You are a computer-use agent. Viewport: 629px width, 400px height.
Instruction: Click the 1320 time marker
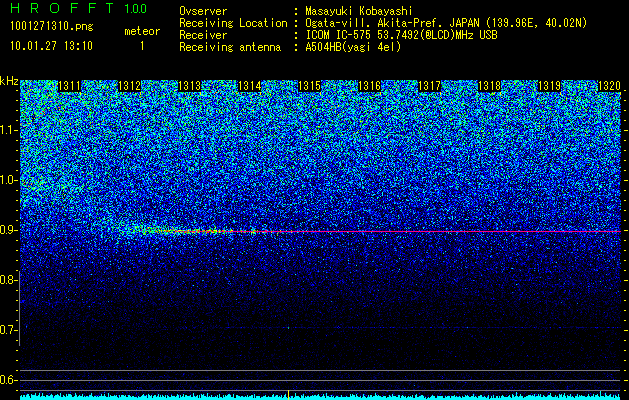(609, 86)
